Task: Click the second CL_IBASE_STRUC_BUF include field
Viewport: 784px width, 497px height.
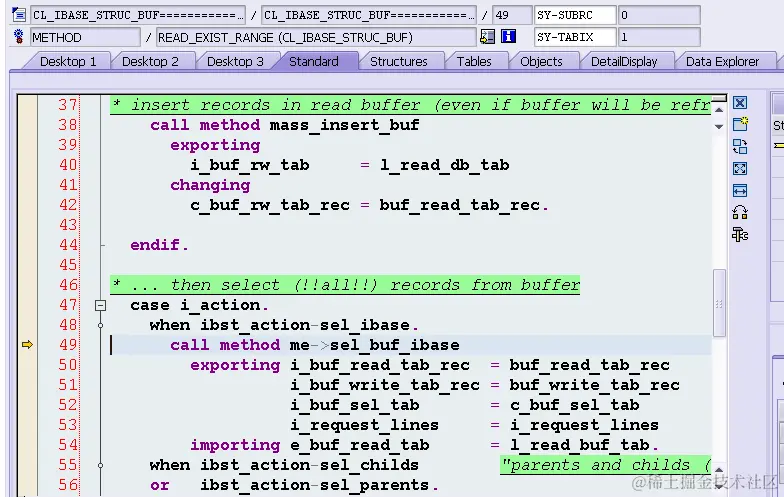Action: point(368,15)
